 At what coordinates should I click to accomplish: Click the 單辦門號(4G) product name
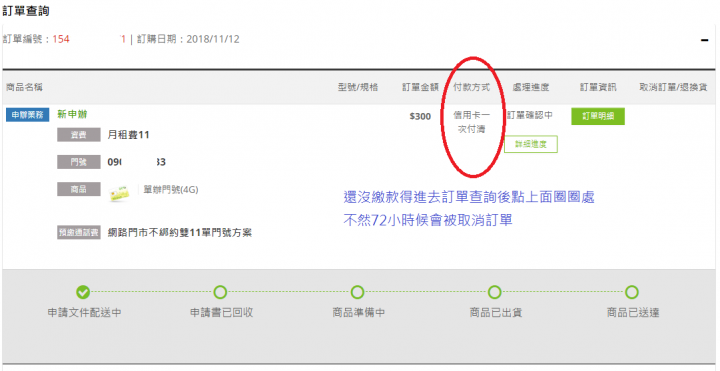click(171, 190)
